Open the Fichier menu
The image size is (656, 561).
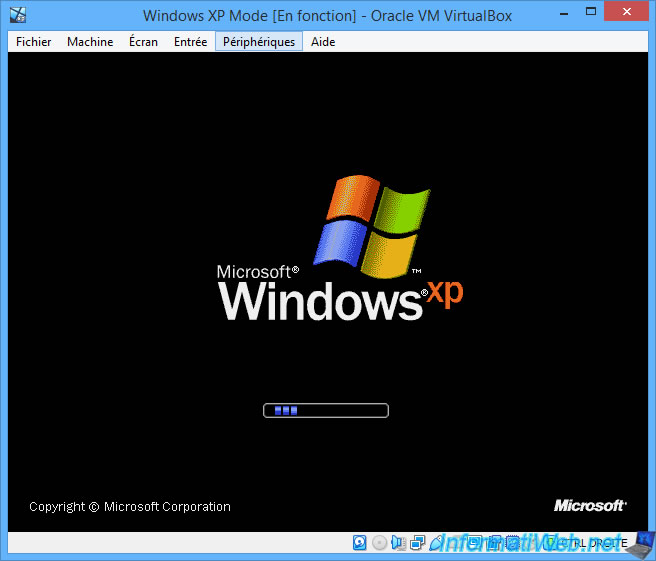pos(33,42)
